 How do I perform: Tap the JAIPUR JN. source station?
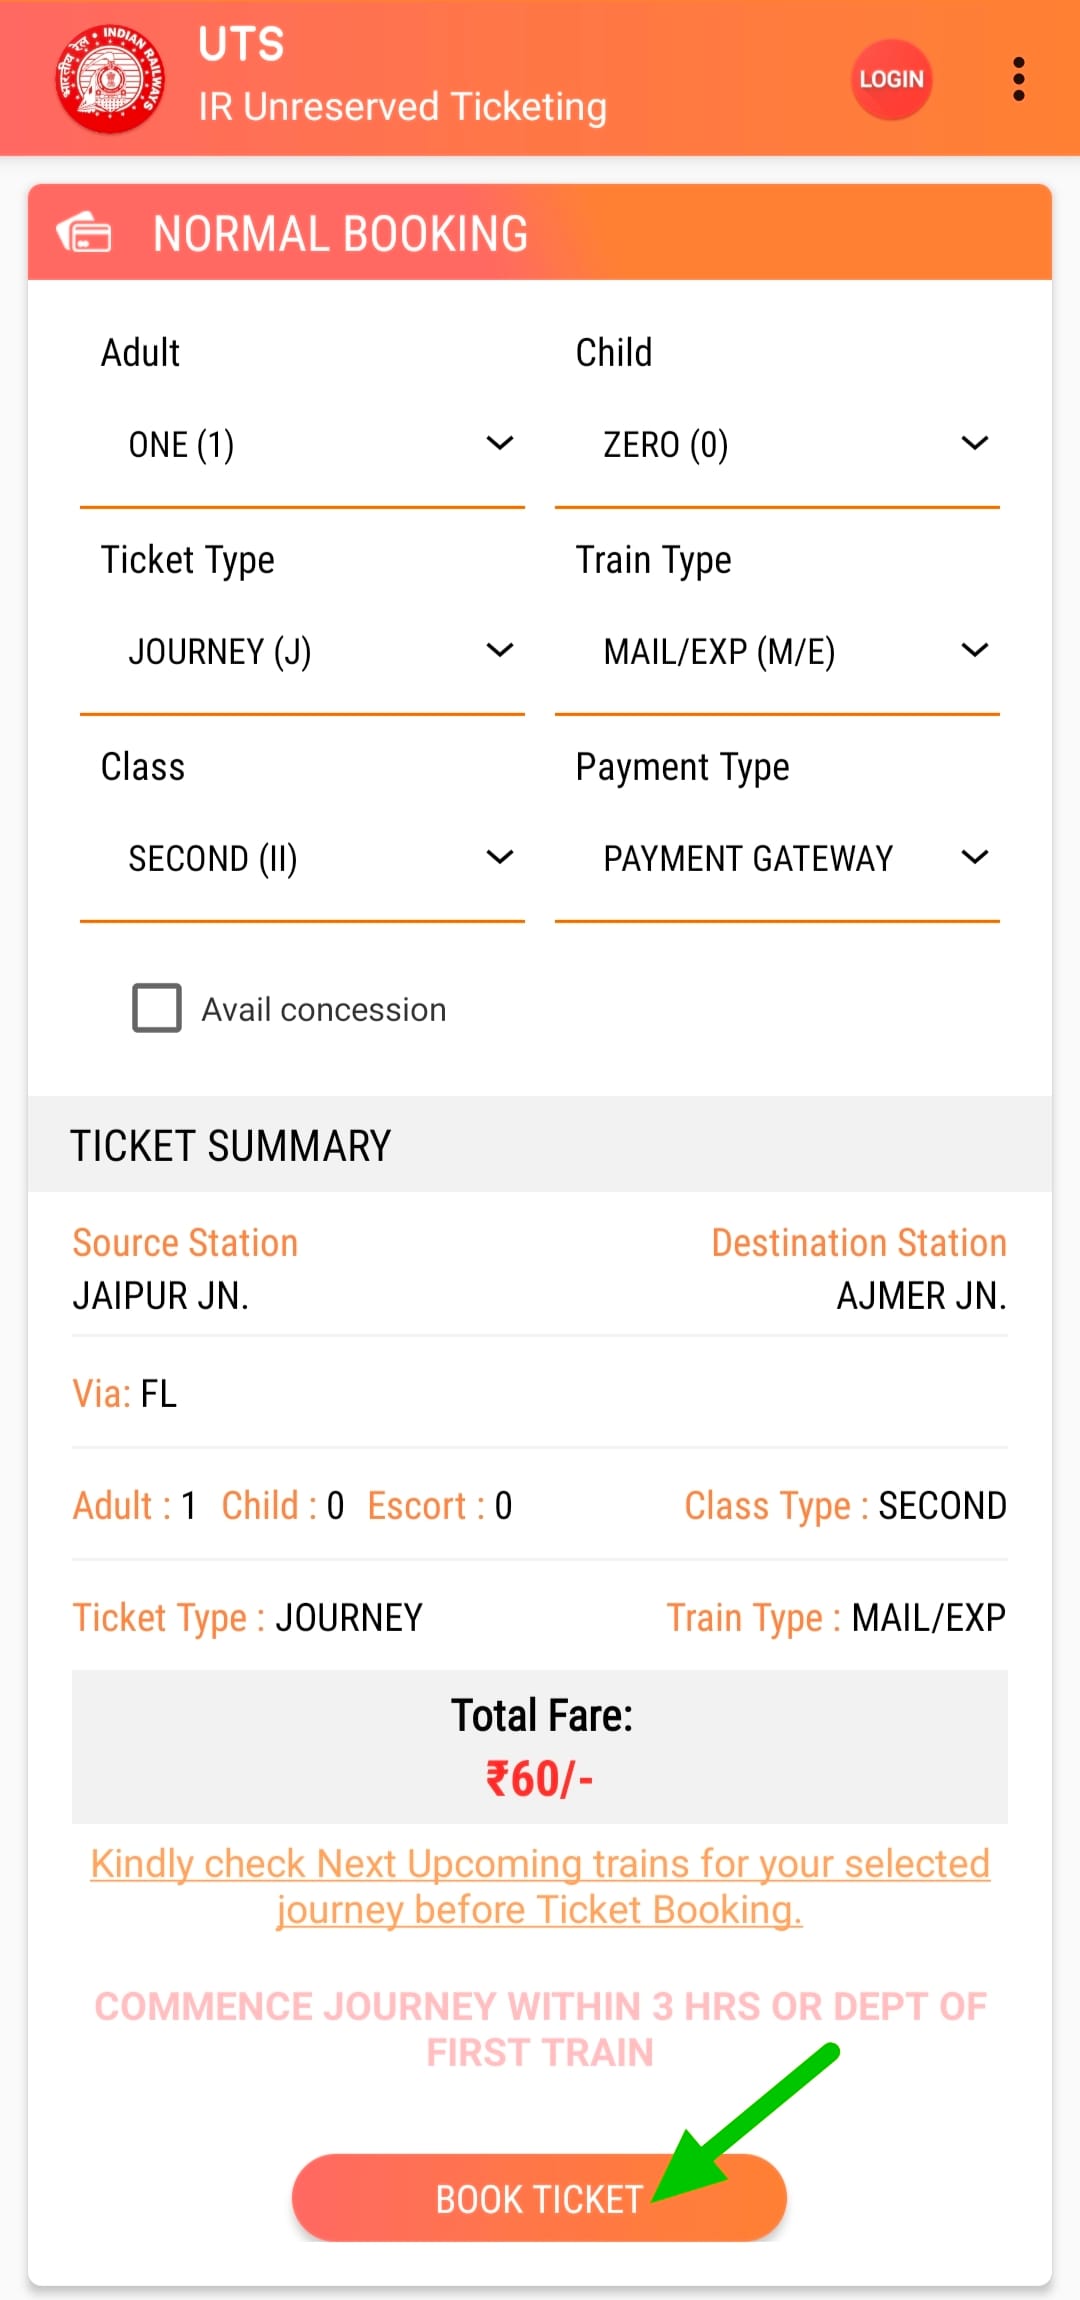click(161, 1296)
